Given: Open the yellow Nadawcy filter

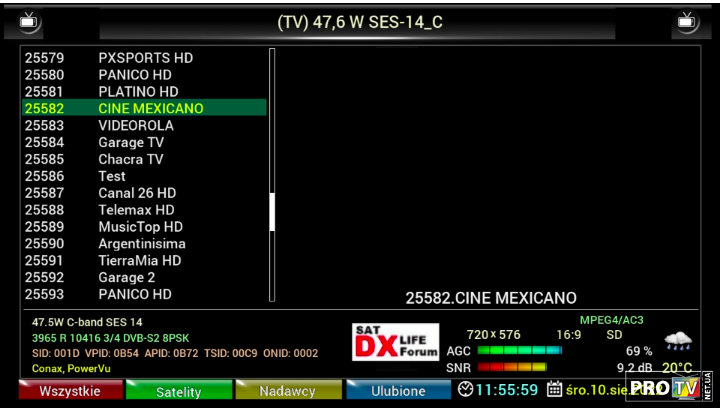Looking at the screenshot, I should 287,391.
